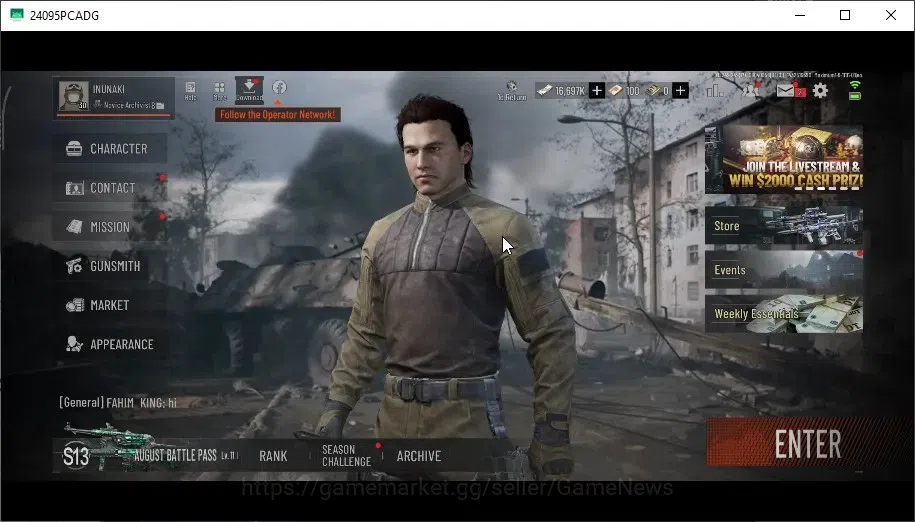This screenshot has width=915, height=522.
Task: Click the GUNSMITH weapon icon
Action: tap(74, 266)
